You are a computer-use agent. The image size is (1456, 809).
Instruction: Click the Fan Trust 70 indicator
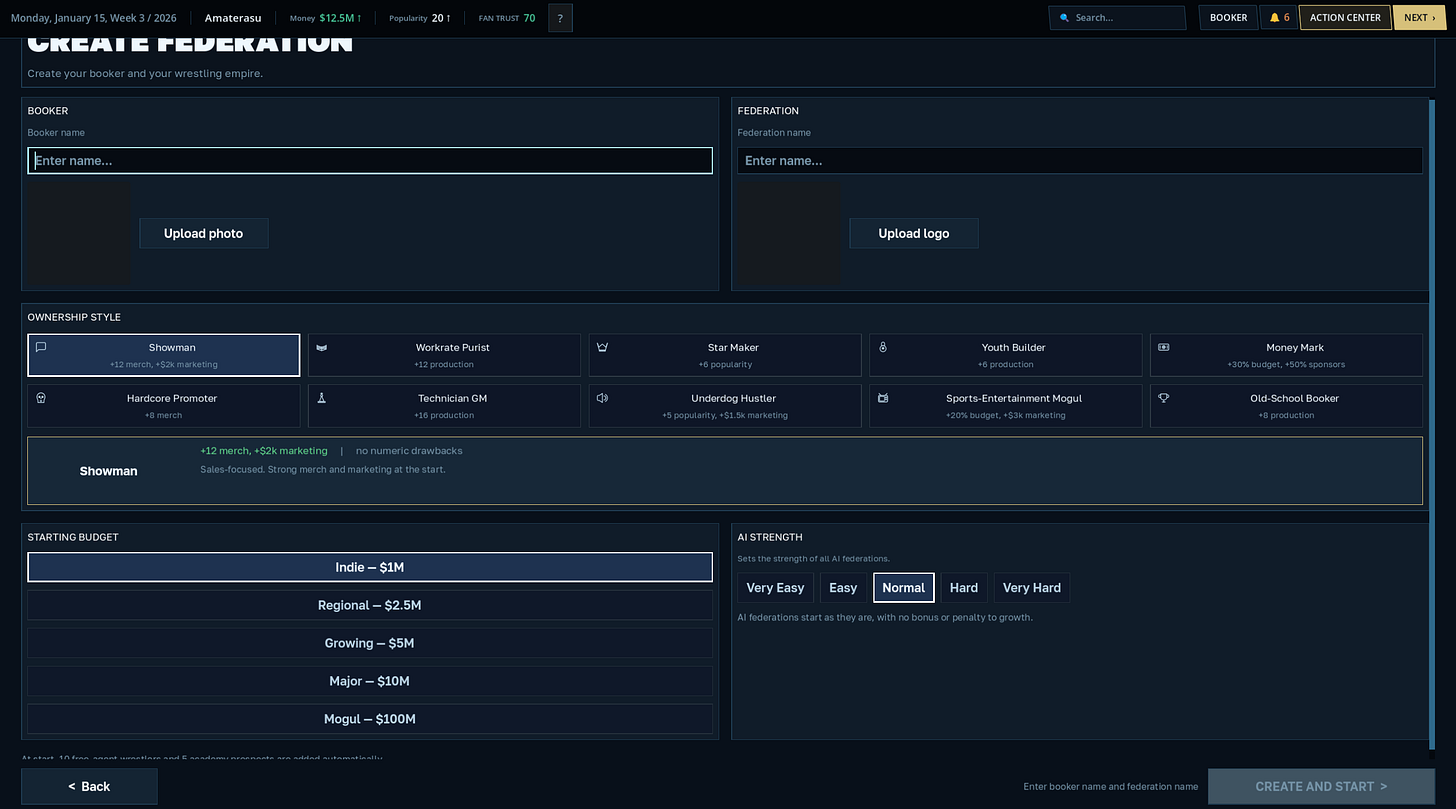click(507, 18)
